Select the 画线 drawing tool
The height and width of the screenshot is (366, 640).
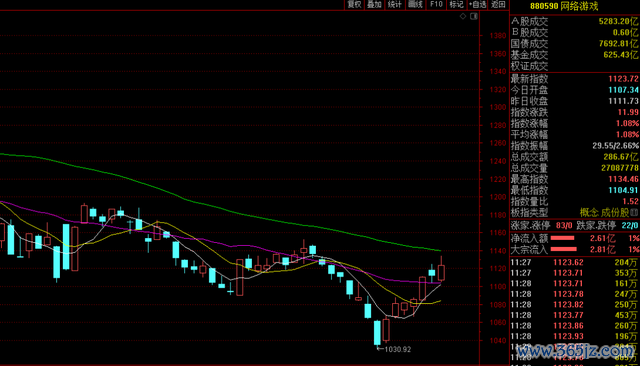416,4
